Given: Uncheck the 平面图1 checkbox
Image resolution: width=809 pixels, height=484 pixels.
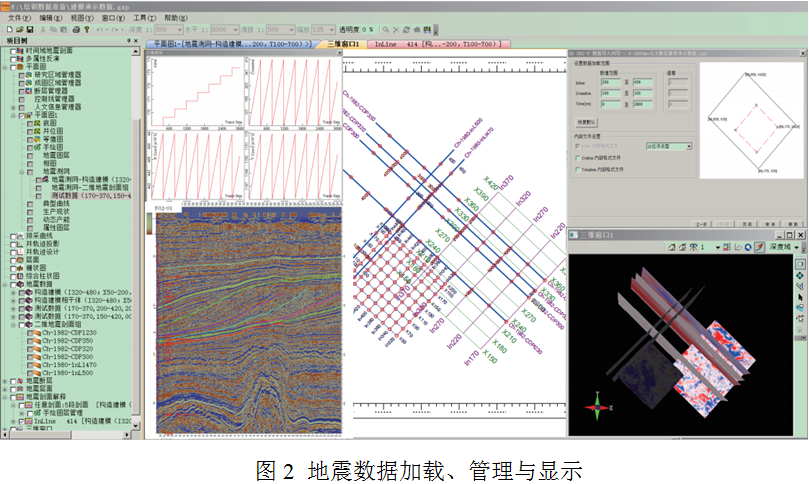Looking at the screenshot, I should [22, 116].
